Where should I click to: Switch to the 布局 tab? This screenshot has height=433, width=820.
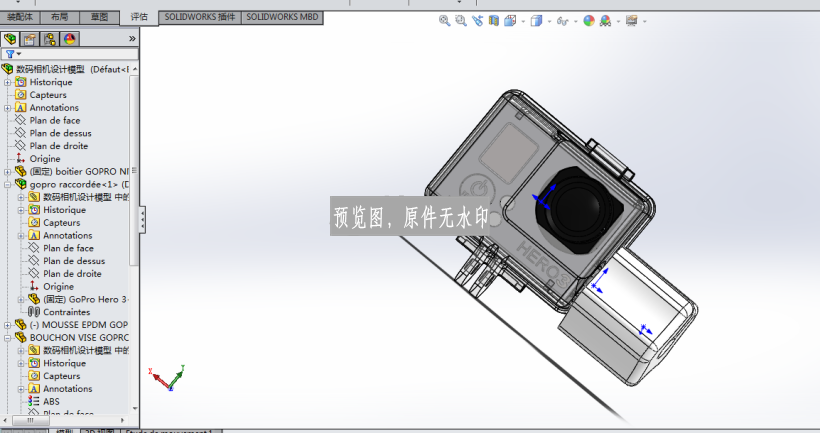click(60, 17)
